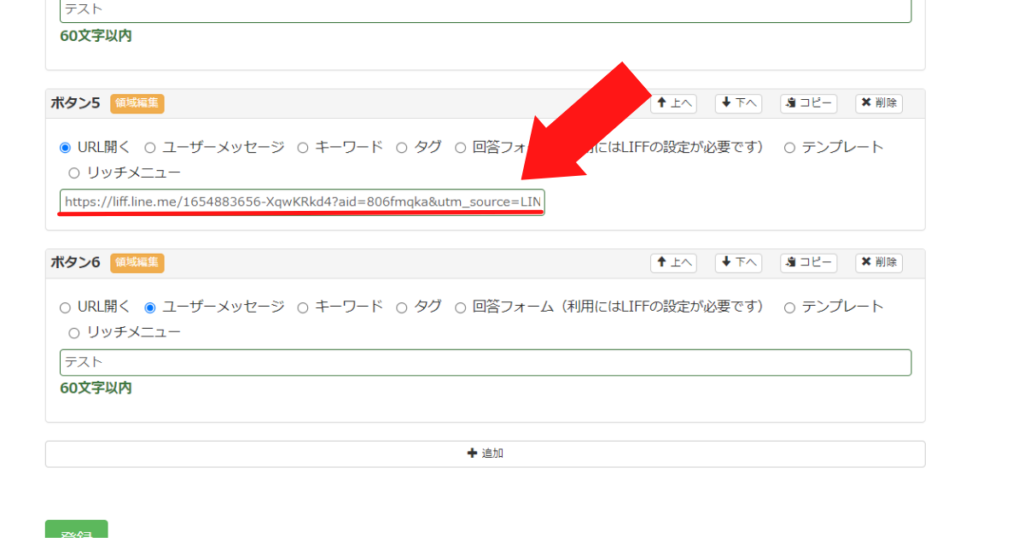Focus the liff.line.me URL field in ボタン5
Viewport: 1024px width, 538px height.
tap(302, 202)
